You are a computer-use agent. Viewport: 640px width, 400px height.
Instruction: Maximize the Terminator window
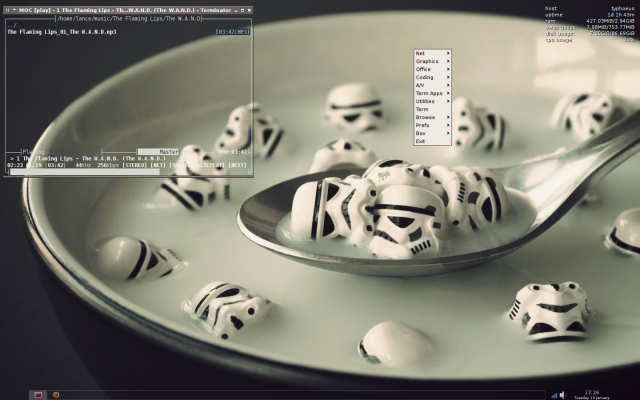(x=242, y=11)
